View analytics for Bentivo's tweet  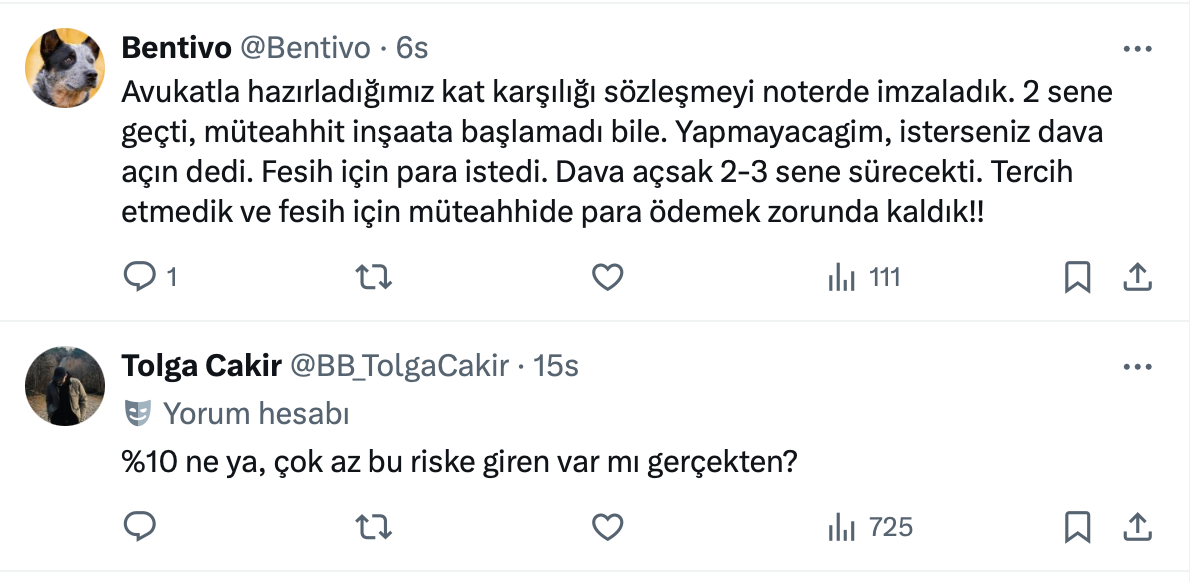pyautogui.click(x=864, y=277)
